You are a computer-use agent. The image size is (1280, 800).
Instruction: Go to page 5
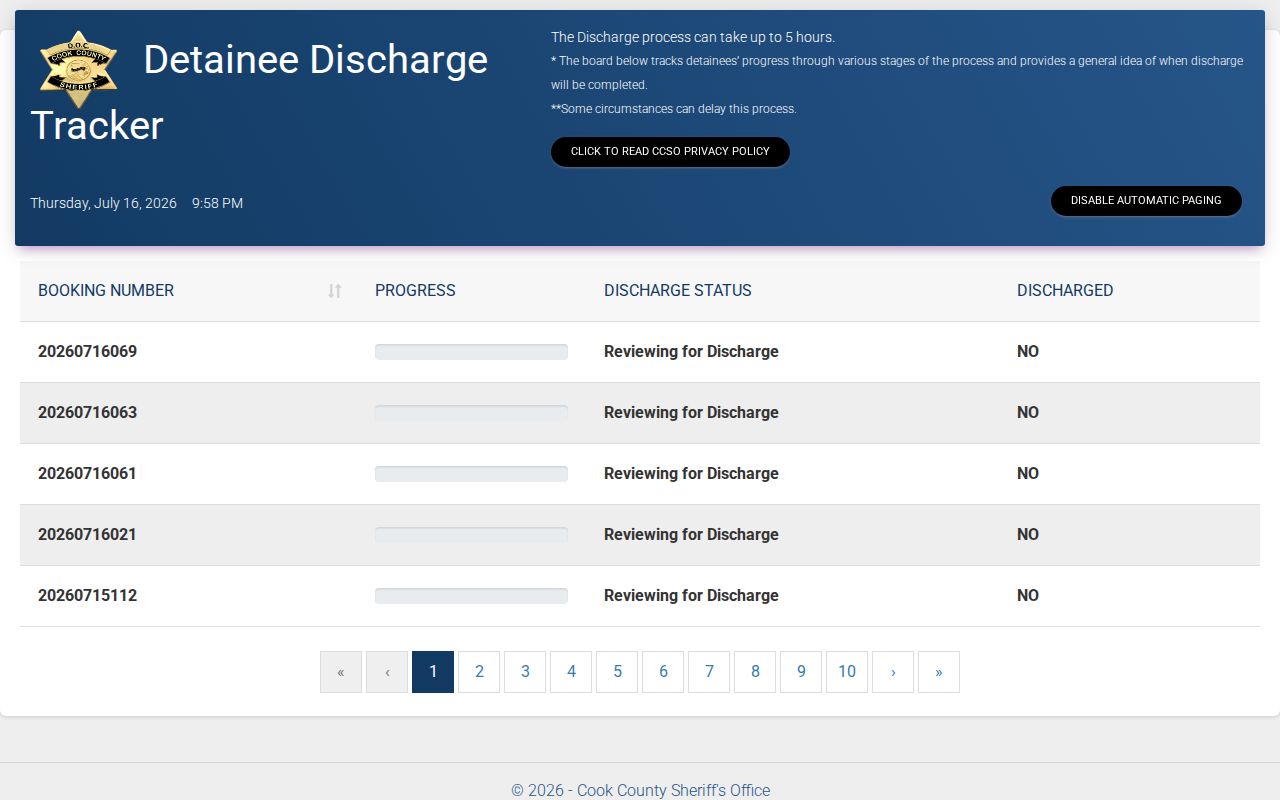pos(617,672)
